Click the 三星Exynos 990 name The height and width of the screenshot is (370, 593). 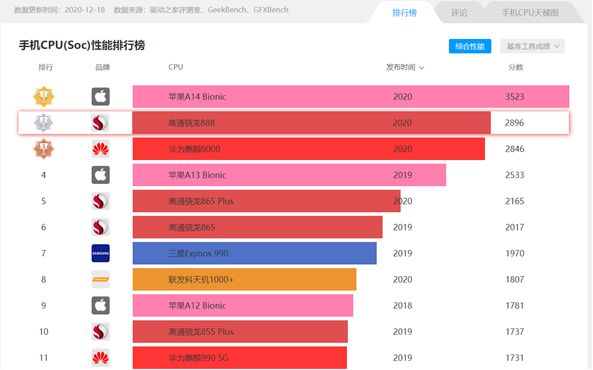[198, 253]
